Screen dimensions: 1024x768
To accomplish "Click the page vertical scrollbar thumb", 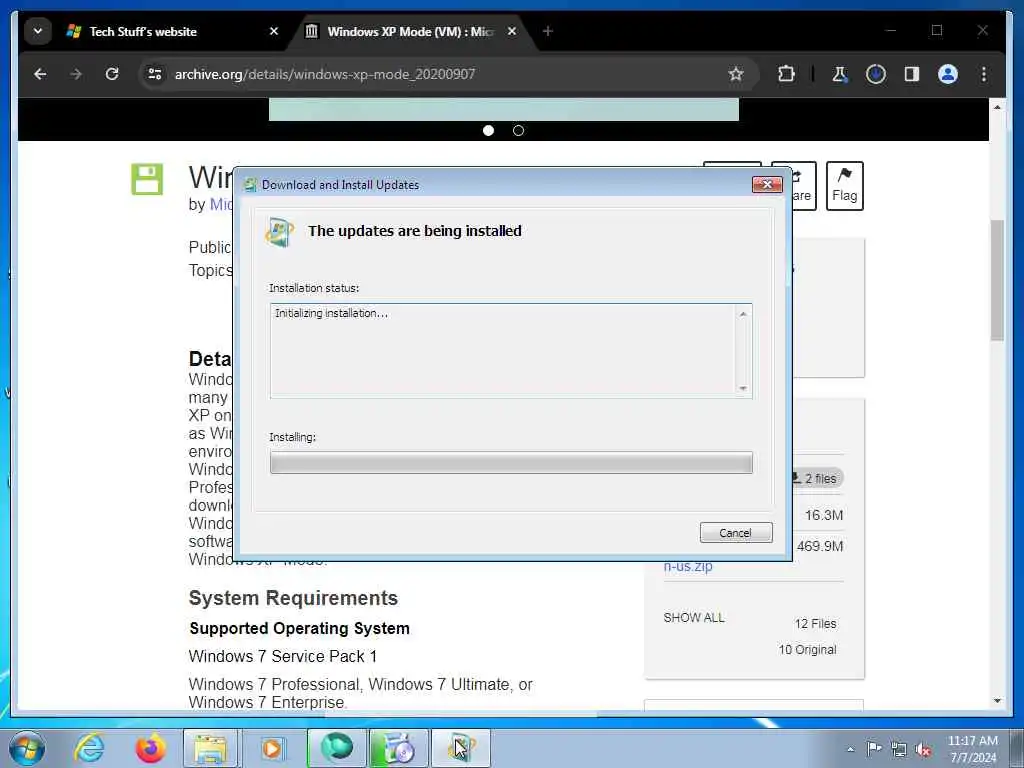I will tap(997, 281).
